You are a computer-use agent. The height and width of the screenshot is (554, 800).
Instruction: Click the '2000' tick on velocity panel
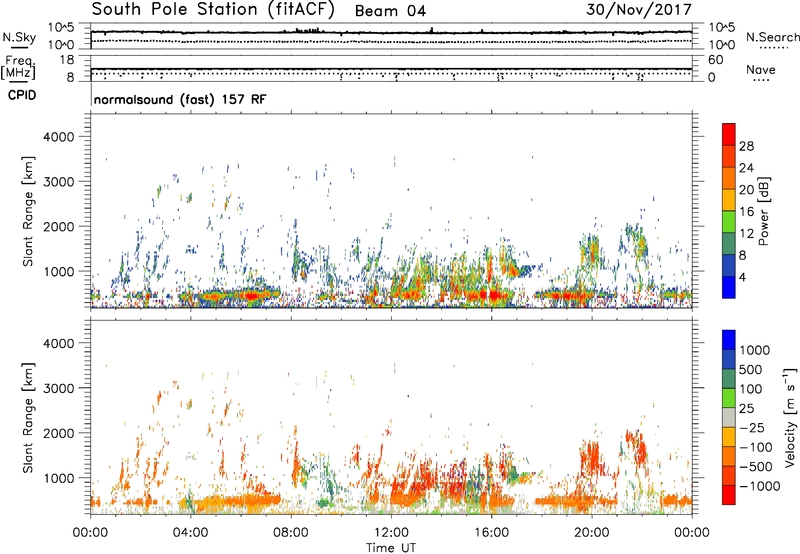[x=59, y=433]
